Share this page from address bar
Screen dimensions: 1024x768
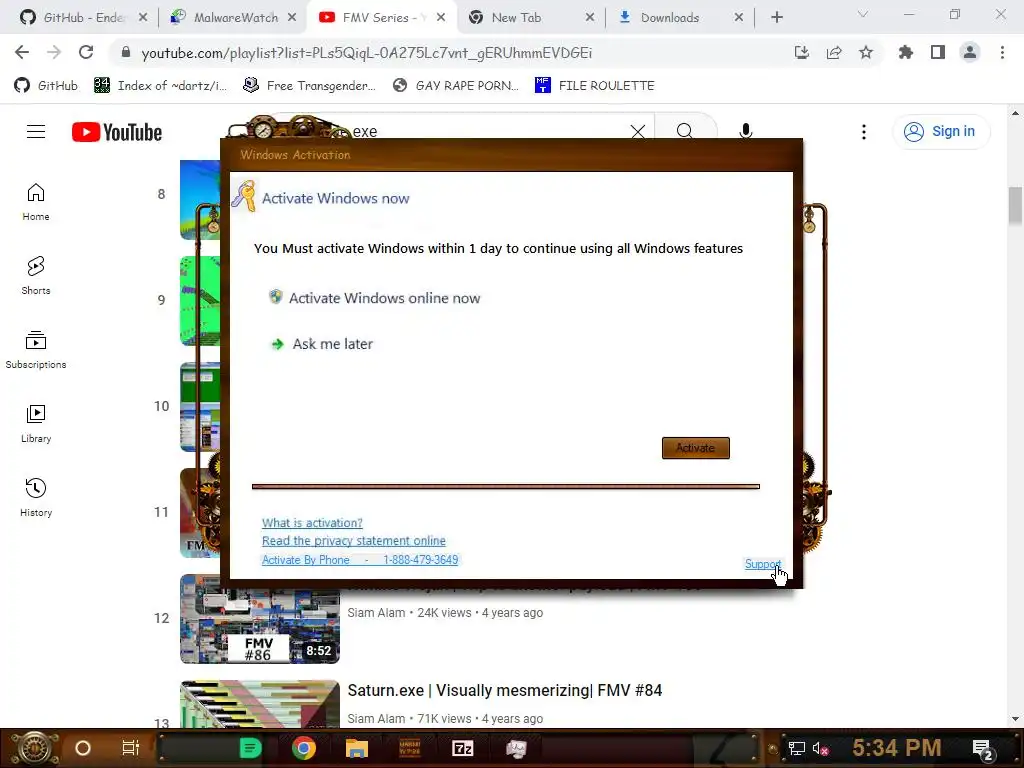(834, 53)
